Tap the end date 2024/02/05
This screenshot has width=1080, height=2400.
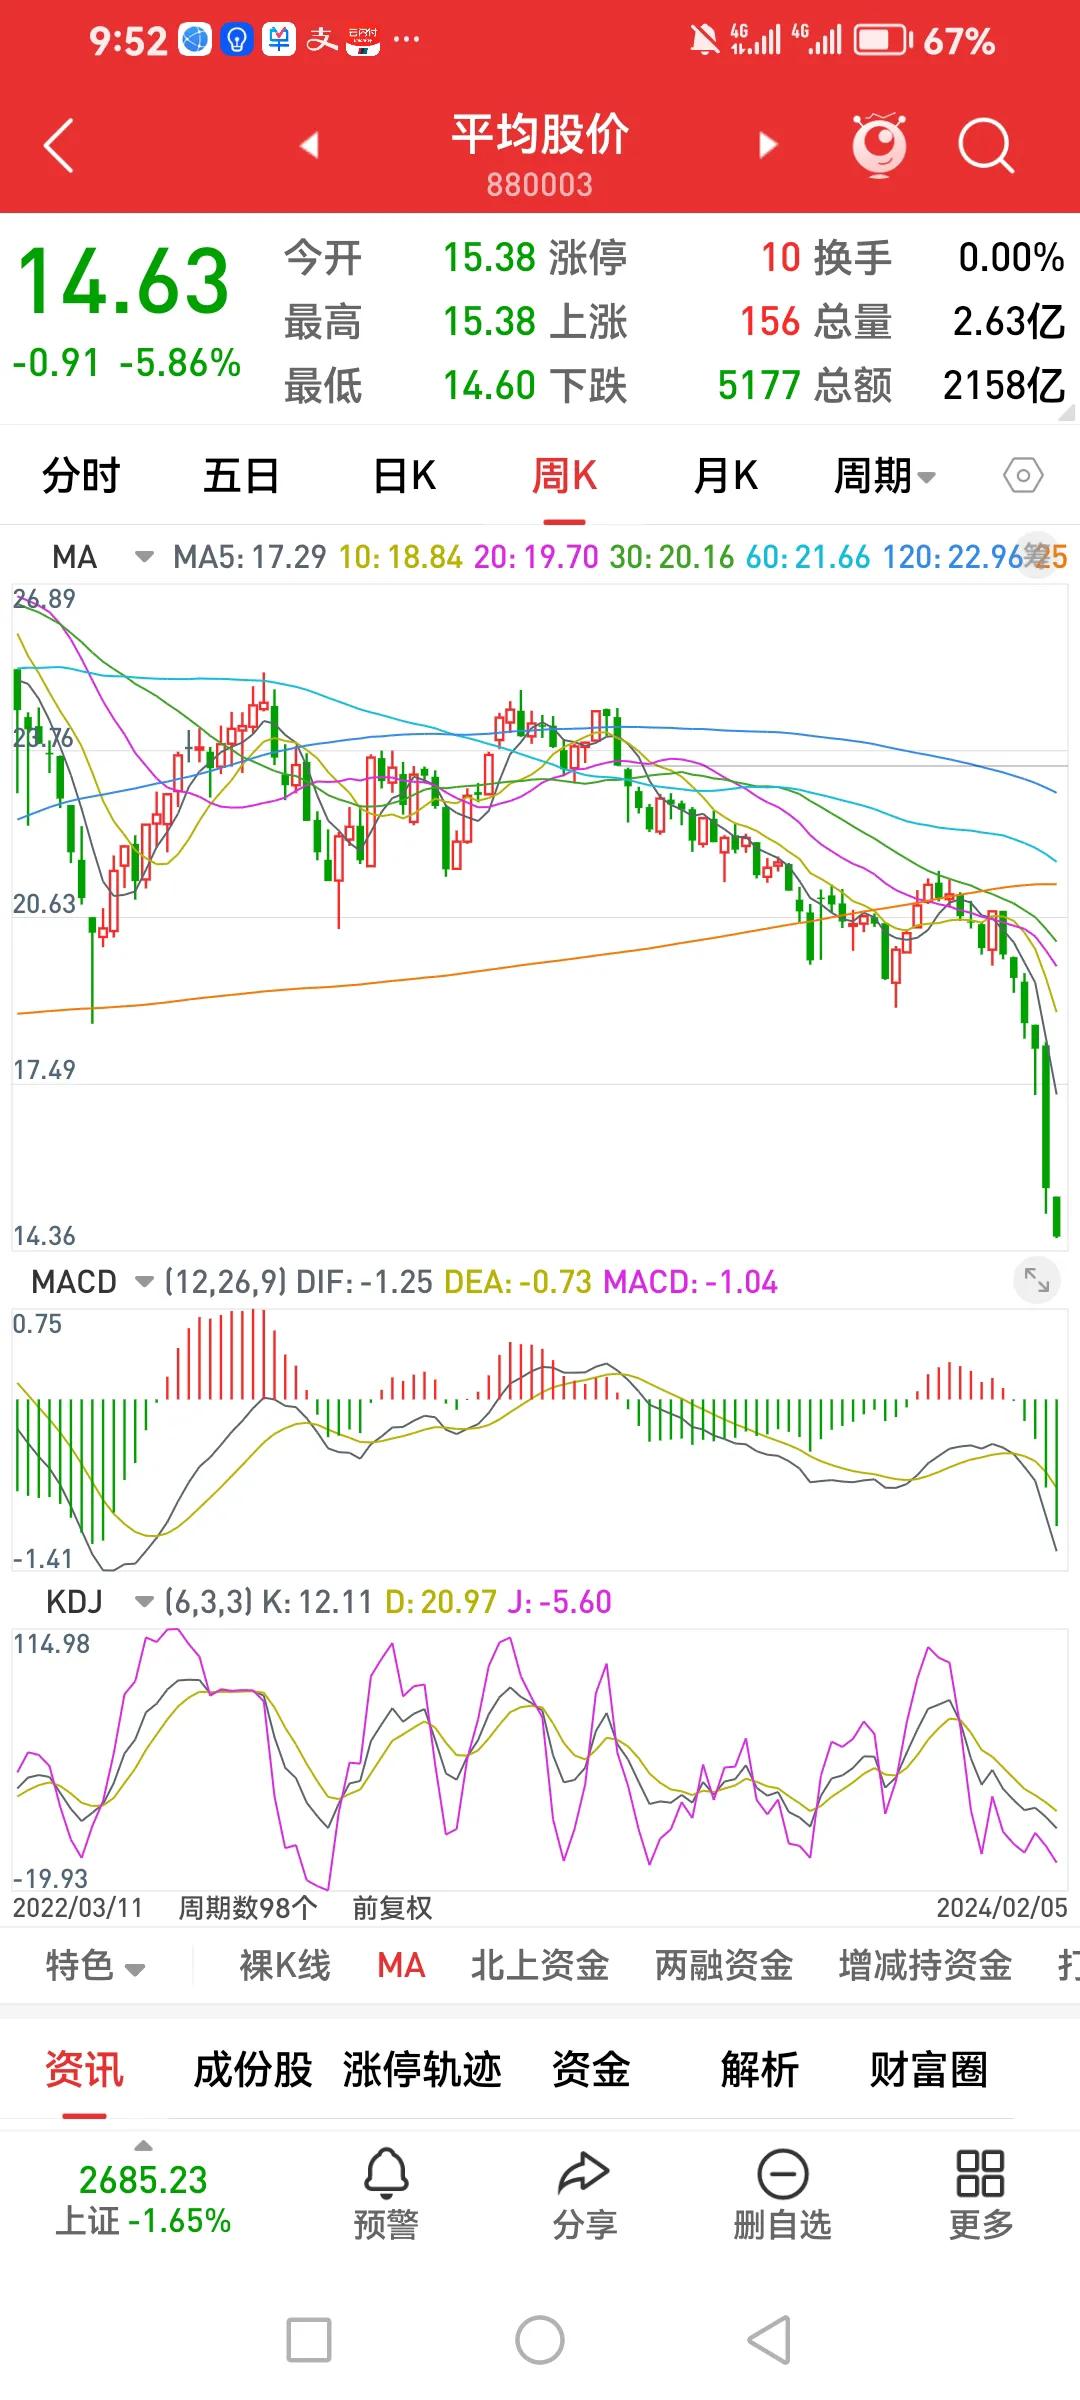tap(1002, 1908)
